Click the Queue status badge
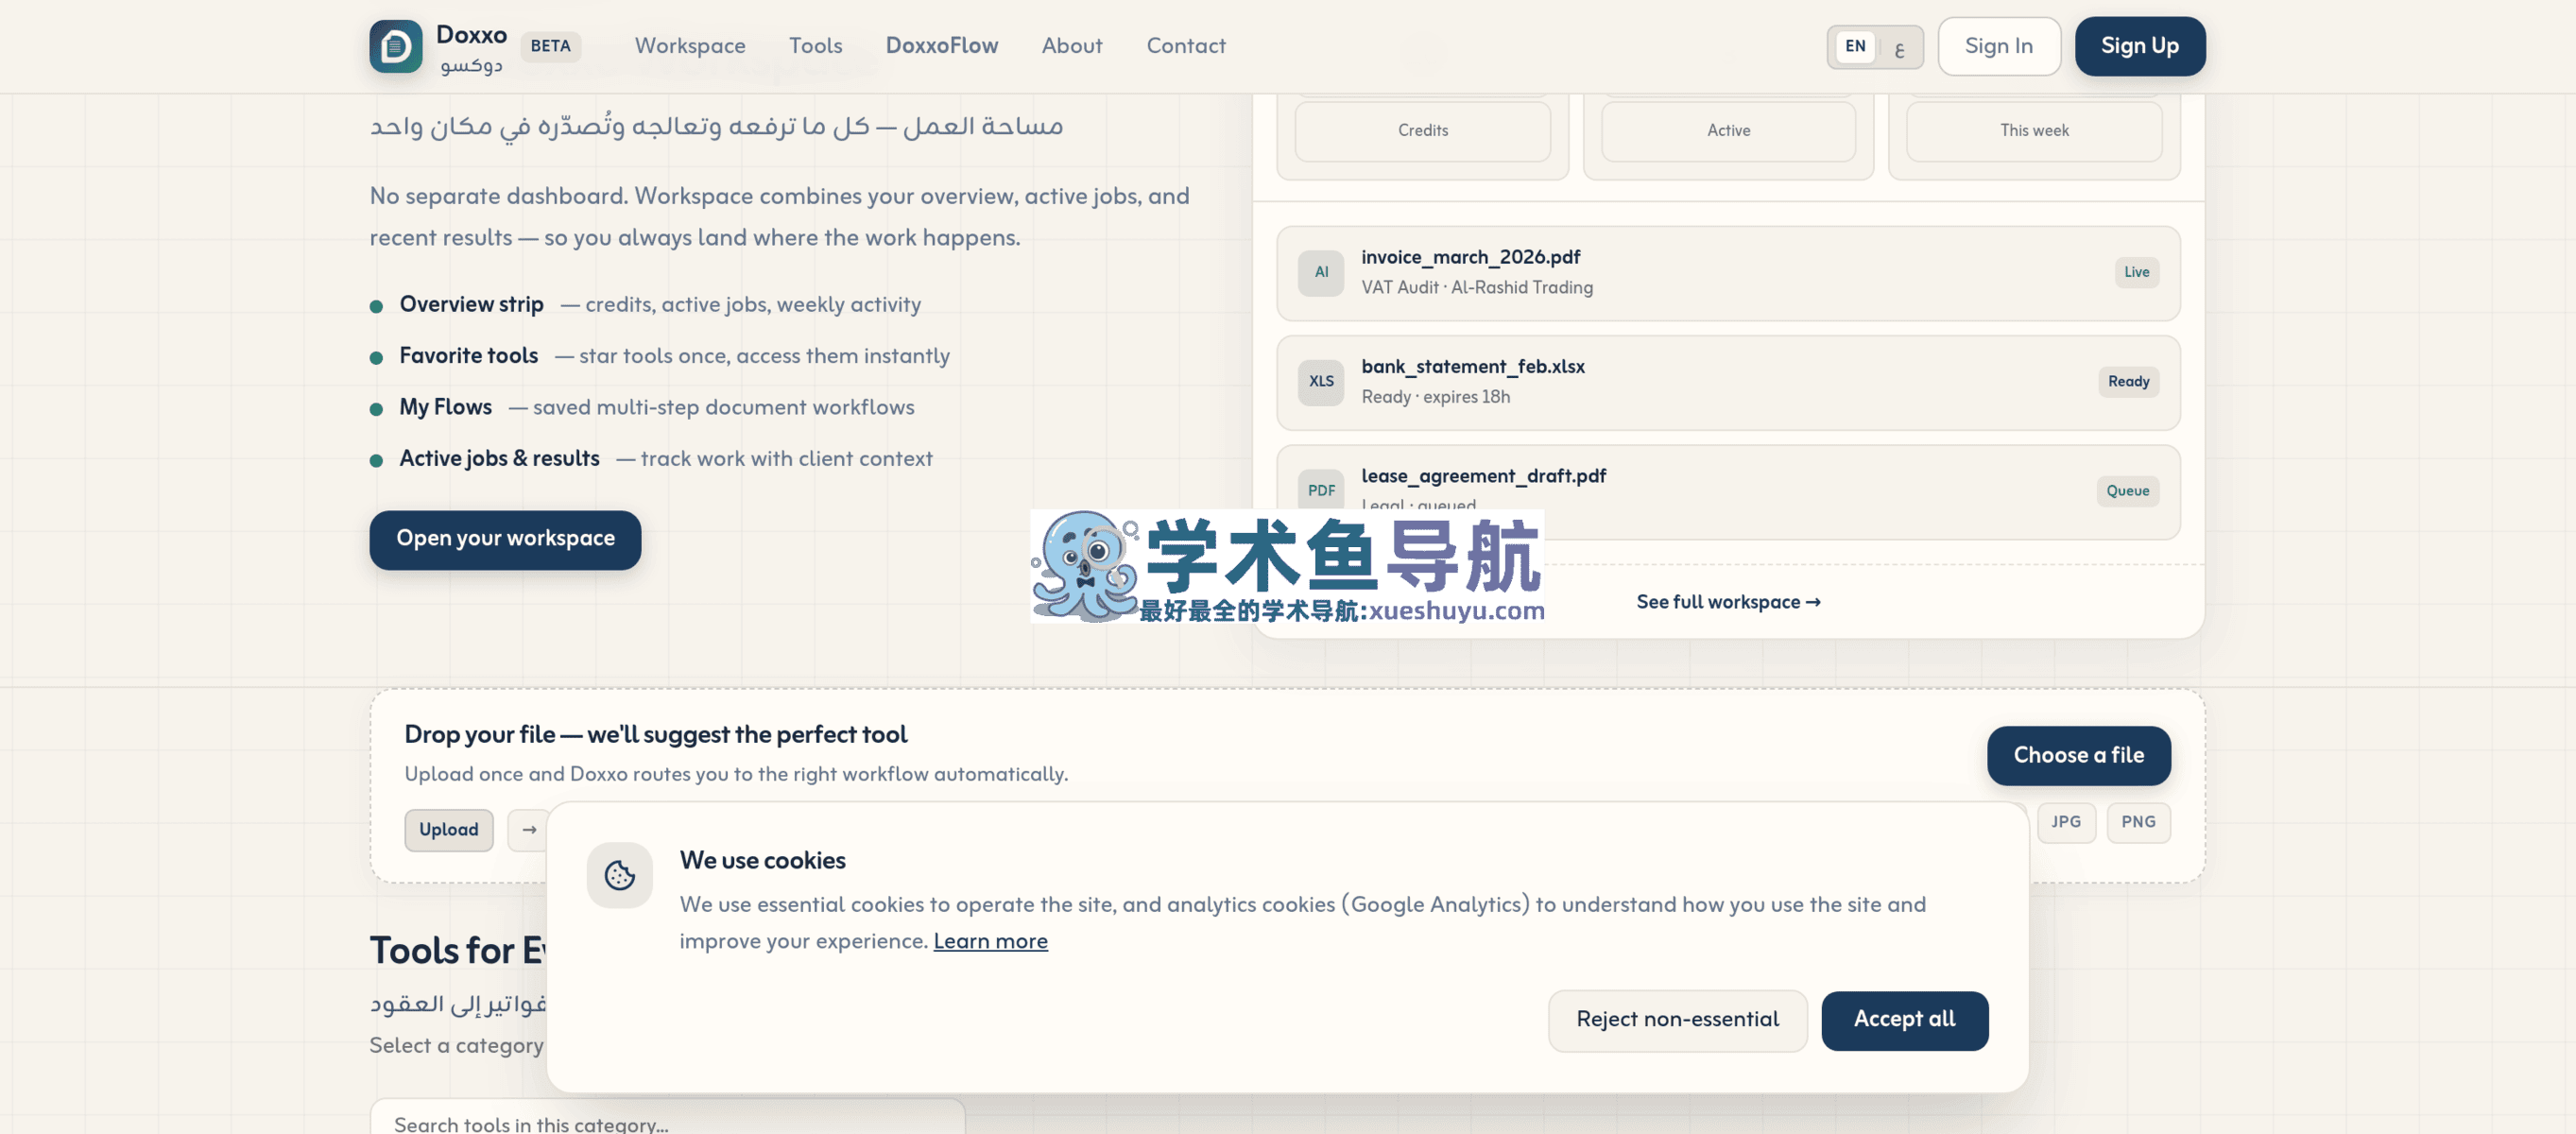This screenshot has height=1134, width=2576. tap(2127, 491)
